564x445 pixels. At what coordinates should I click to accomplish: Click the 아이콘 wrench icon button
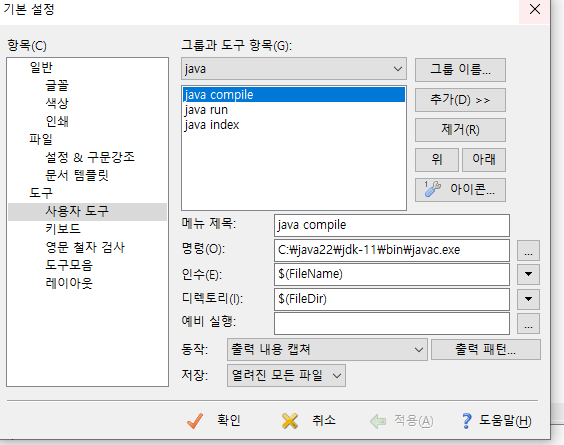click(460, 190)
